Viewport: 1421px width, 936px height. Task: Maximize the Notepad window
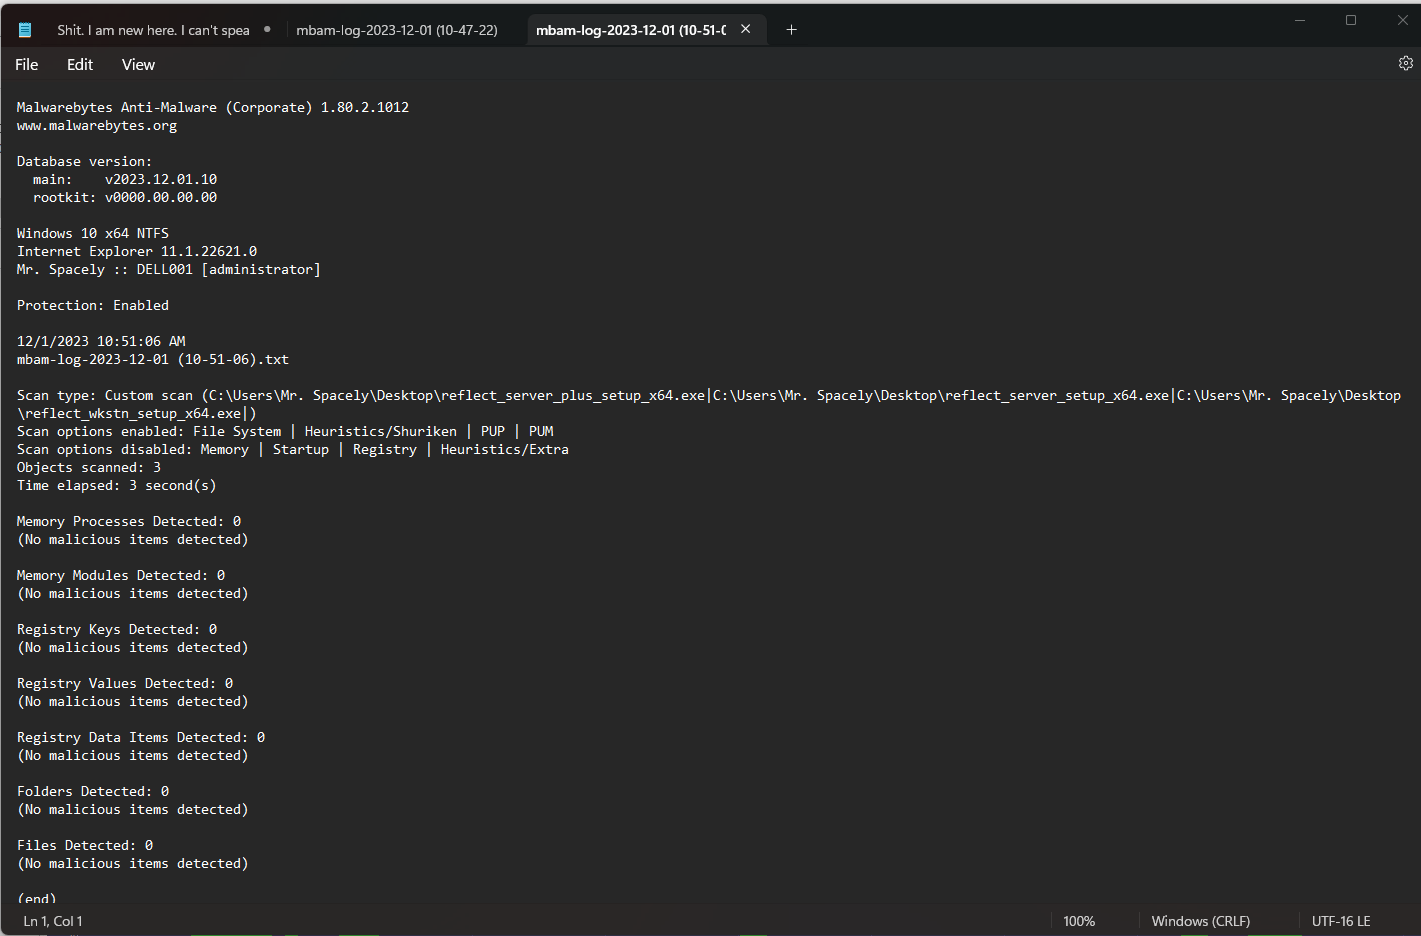[1351, 20]
